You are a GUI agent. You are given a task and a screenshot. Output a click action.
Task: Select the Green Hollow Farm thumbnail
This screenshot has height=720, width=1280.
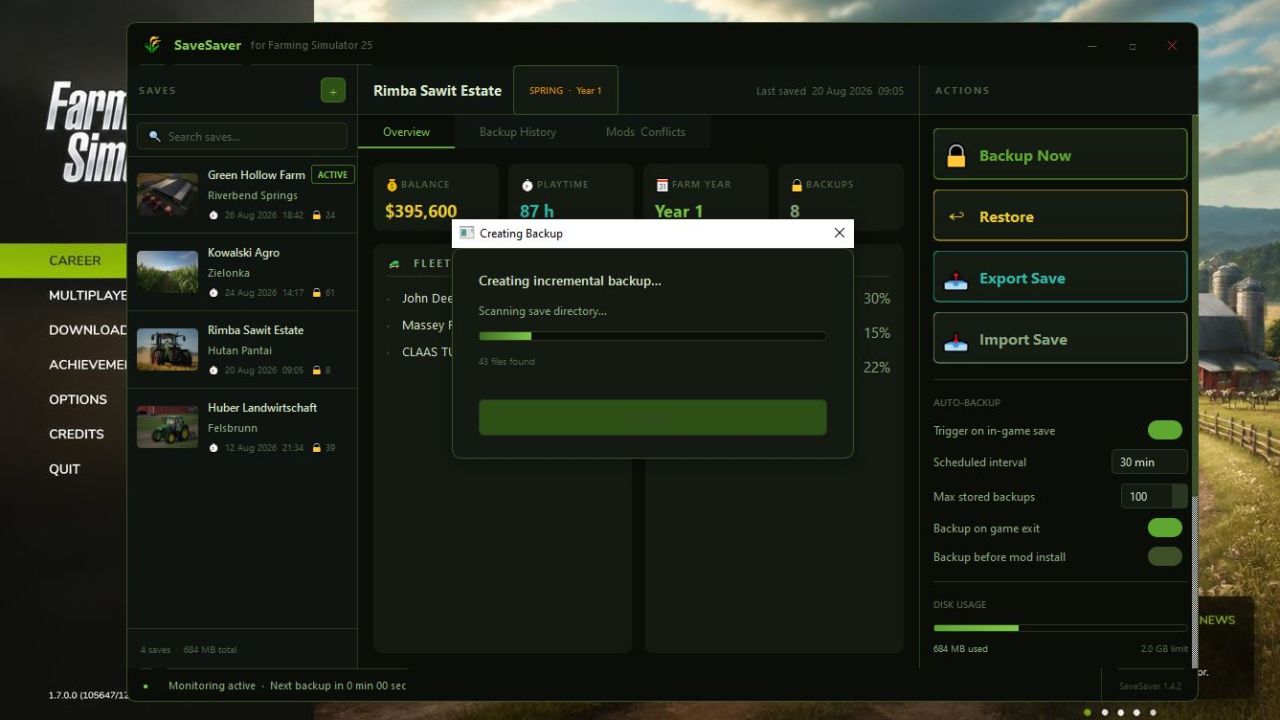167,194
